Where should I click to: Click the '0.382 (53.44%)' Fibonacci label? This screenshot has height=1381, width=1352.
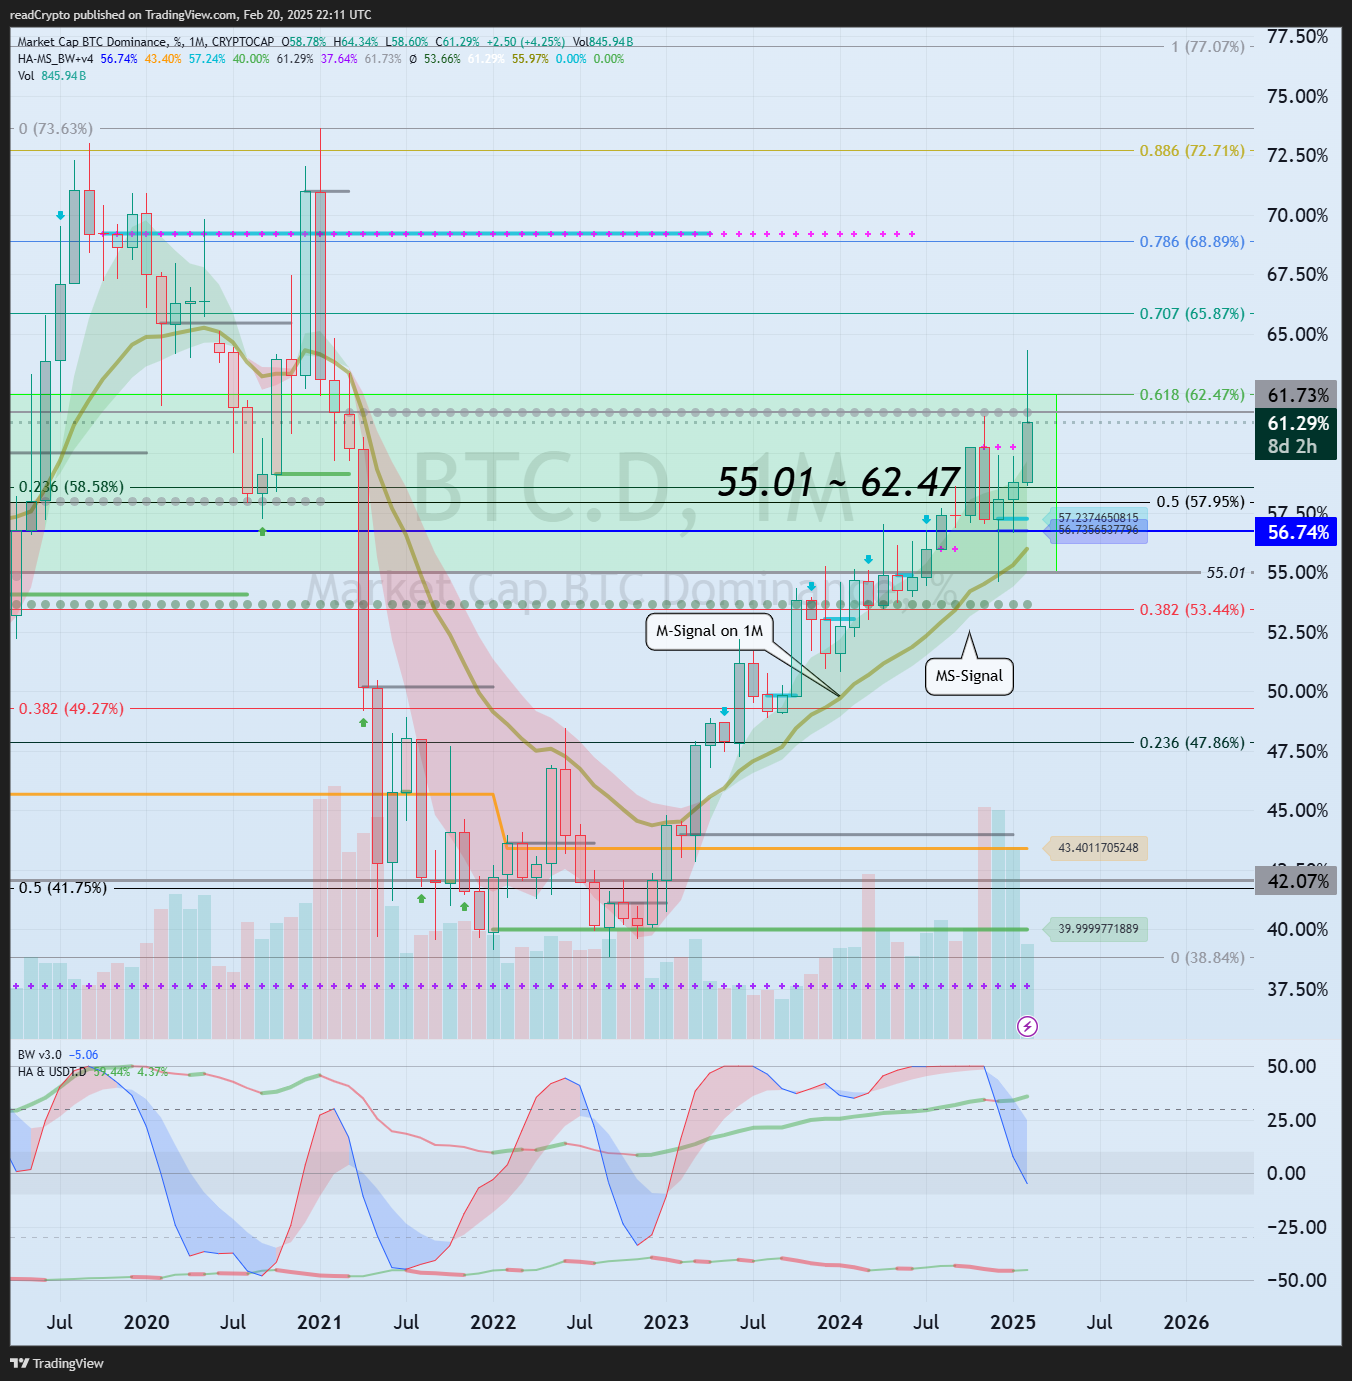pos(1192,610)
